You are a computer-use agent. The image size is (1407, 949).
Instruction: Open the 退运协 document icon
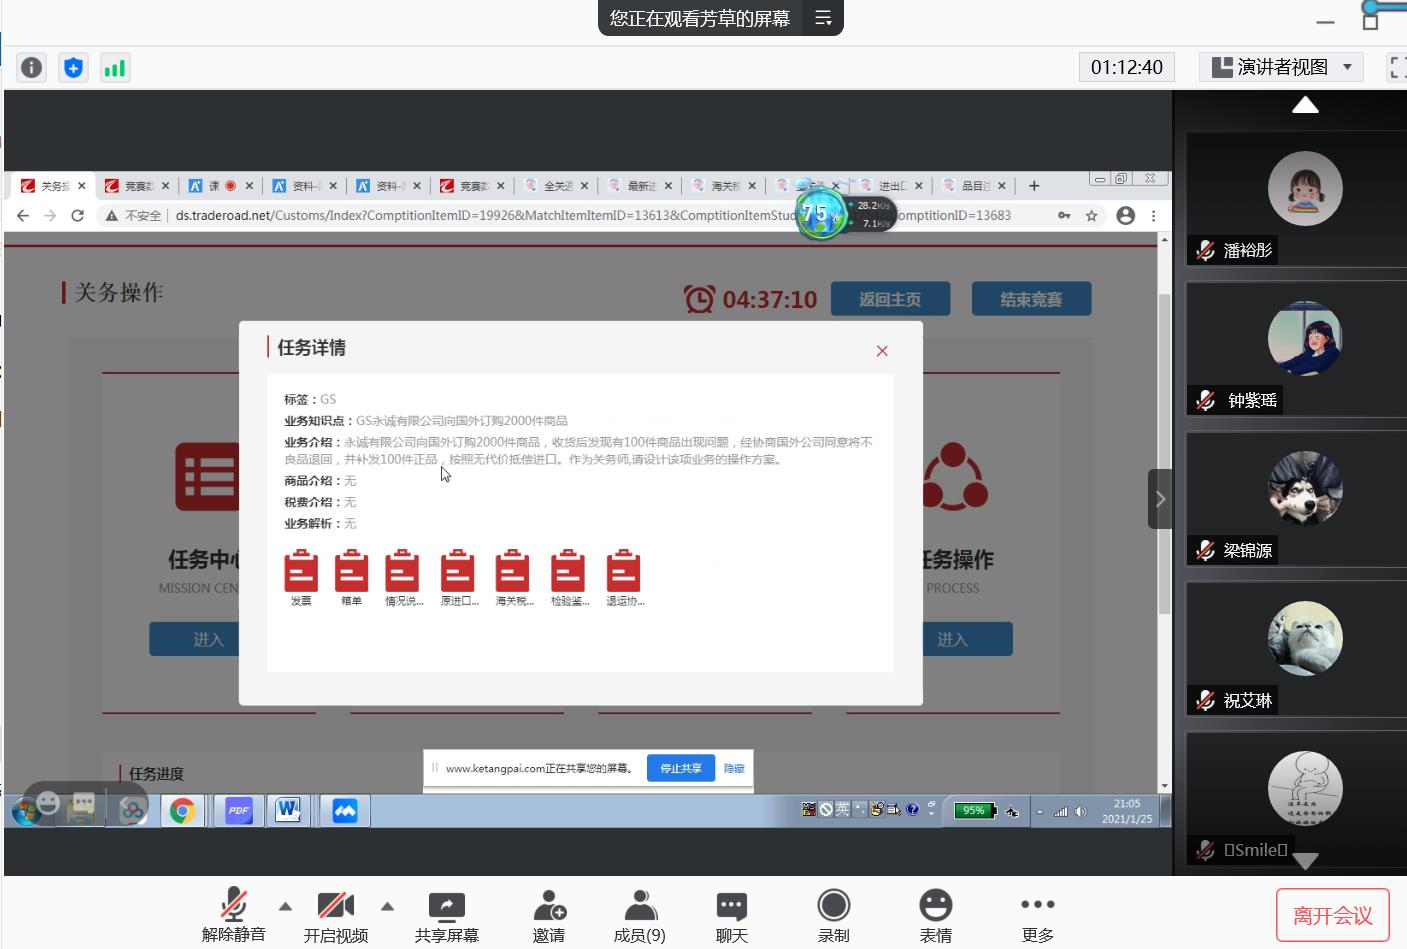623,572
